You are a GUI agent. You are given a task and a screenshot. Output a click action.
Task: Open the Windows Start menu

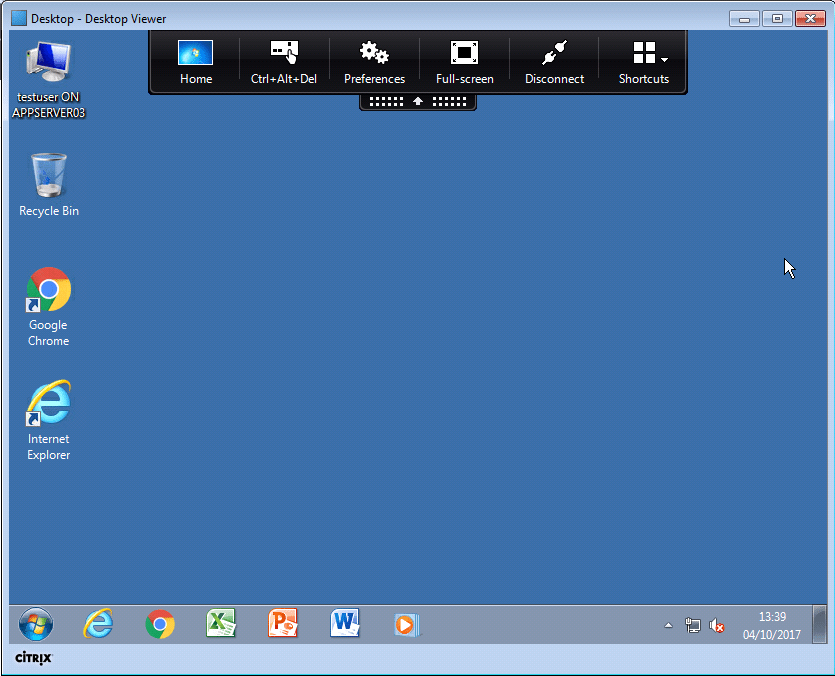click(x=36, y=624)
